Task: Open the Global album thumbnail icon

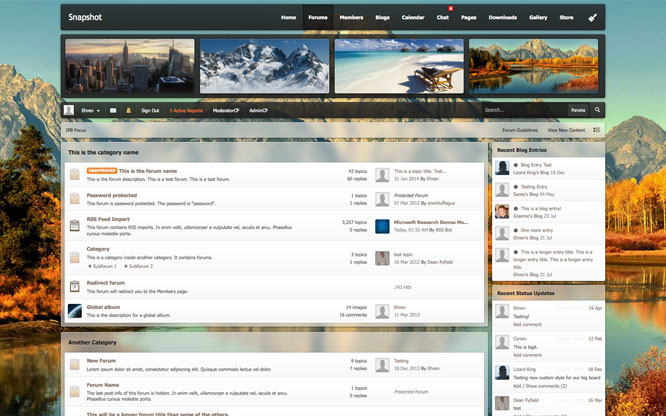Action: click(x=74, y=311)
